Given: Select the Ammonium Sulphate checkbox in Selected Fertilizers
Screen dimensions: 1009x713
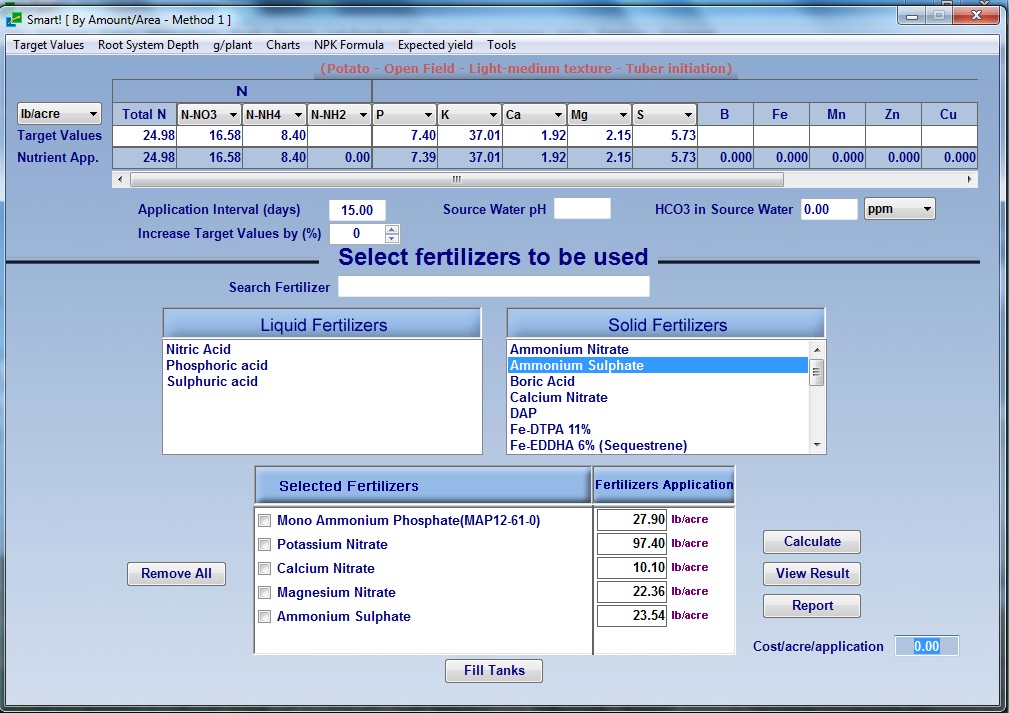Looking at the screenshot, I should coord(264,616).
